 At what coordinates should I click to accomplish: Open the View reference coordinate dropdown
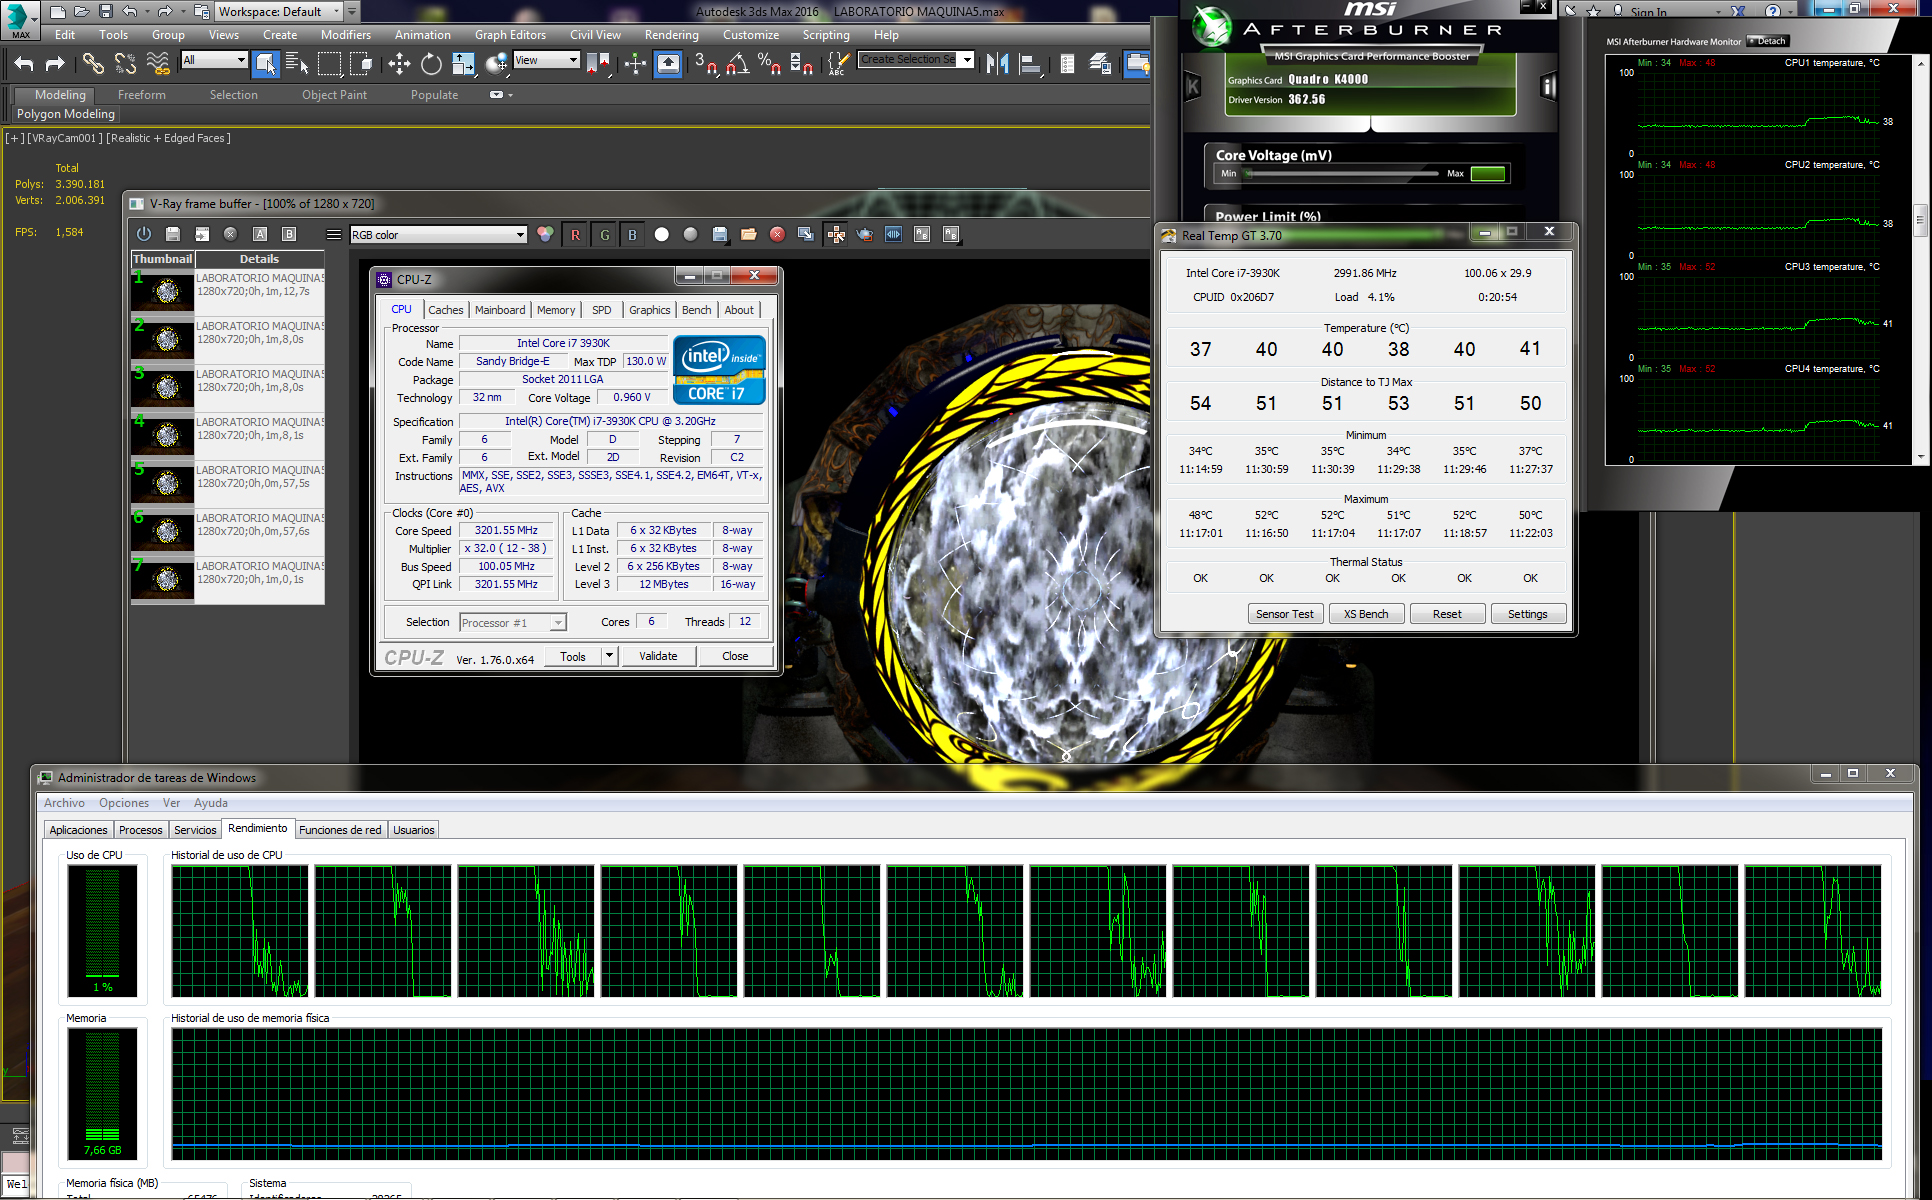coord(546,60)
